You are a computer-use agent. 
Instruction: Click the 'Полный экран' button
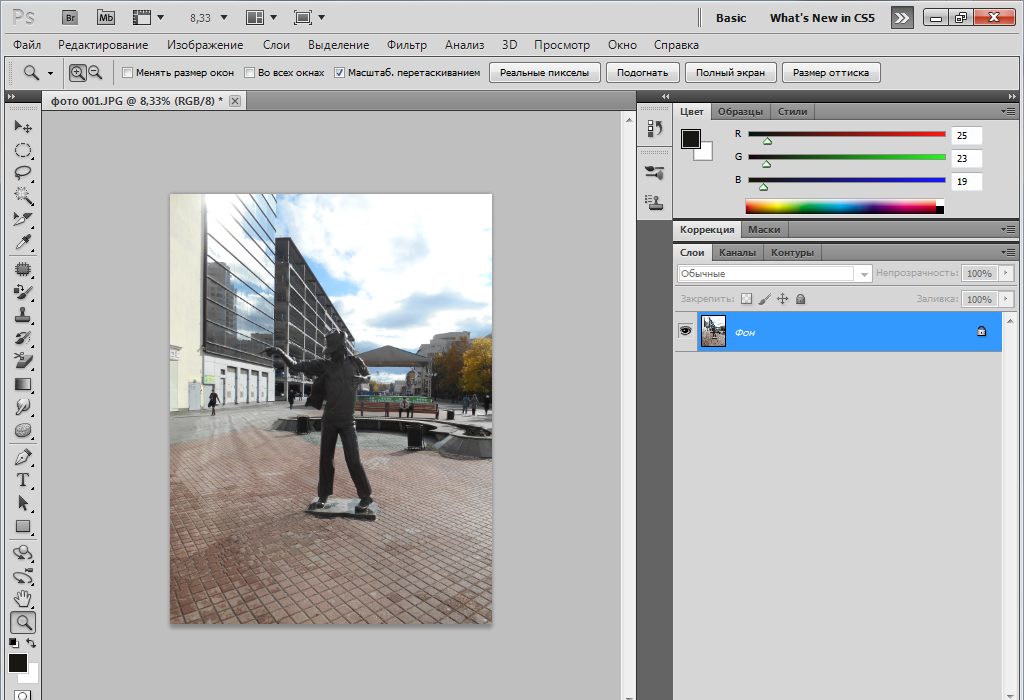click(731, 72)
